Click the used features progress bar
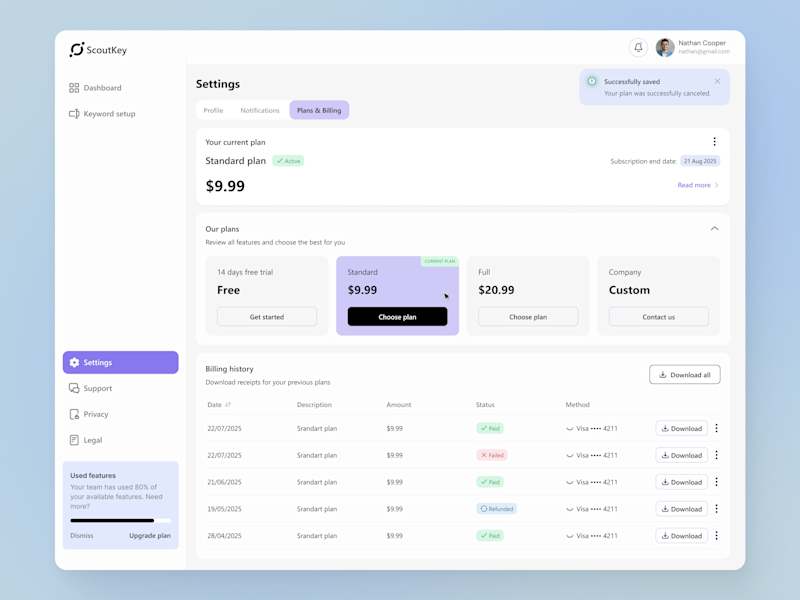Image resolution: width=800 pixels, height=600 pixels. click(120, 520)
